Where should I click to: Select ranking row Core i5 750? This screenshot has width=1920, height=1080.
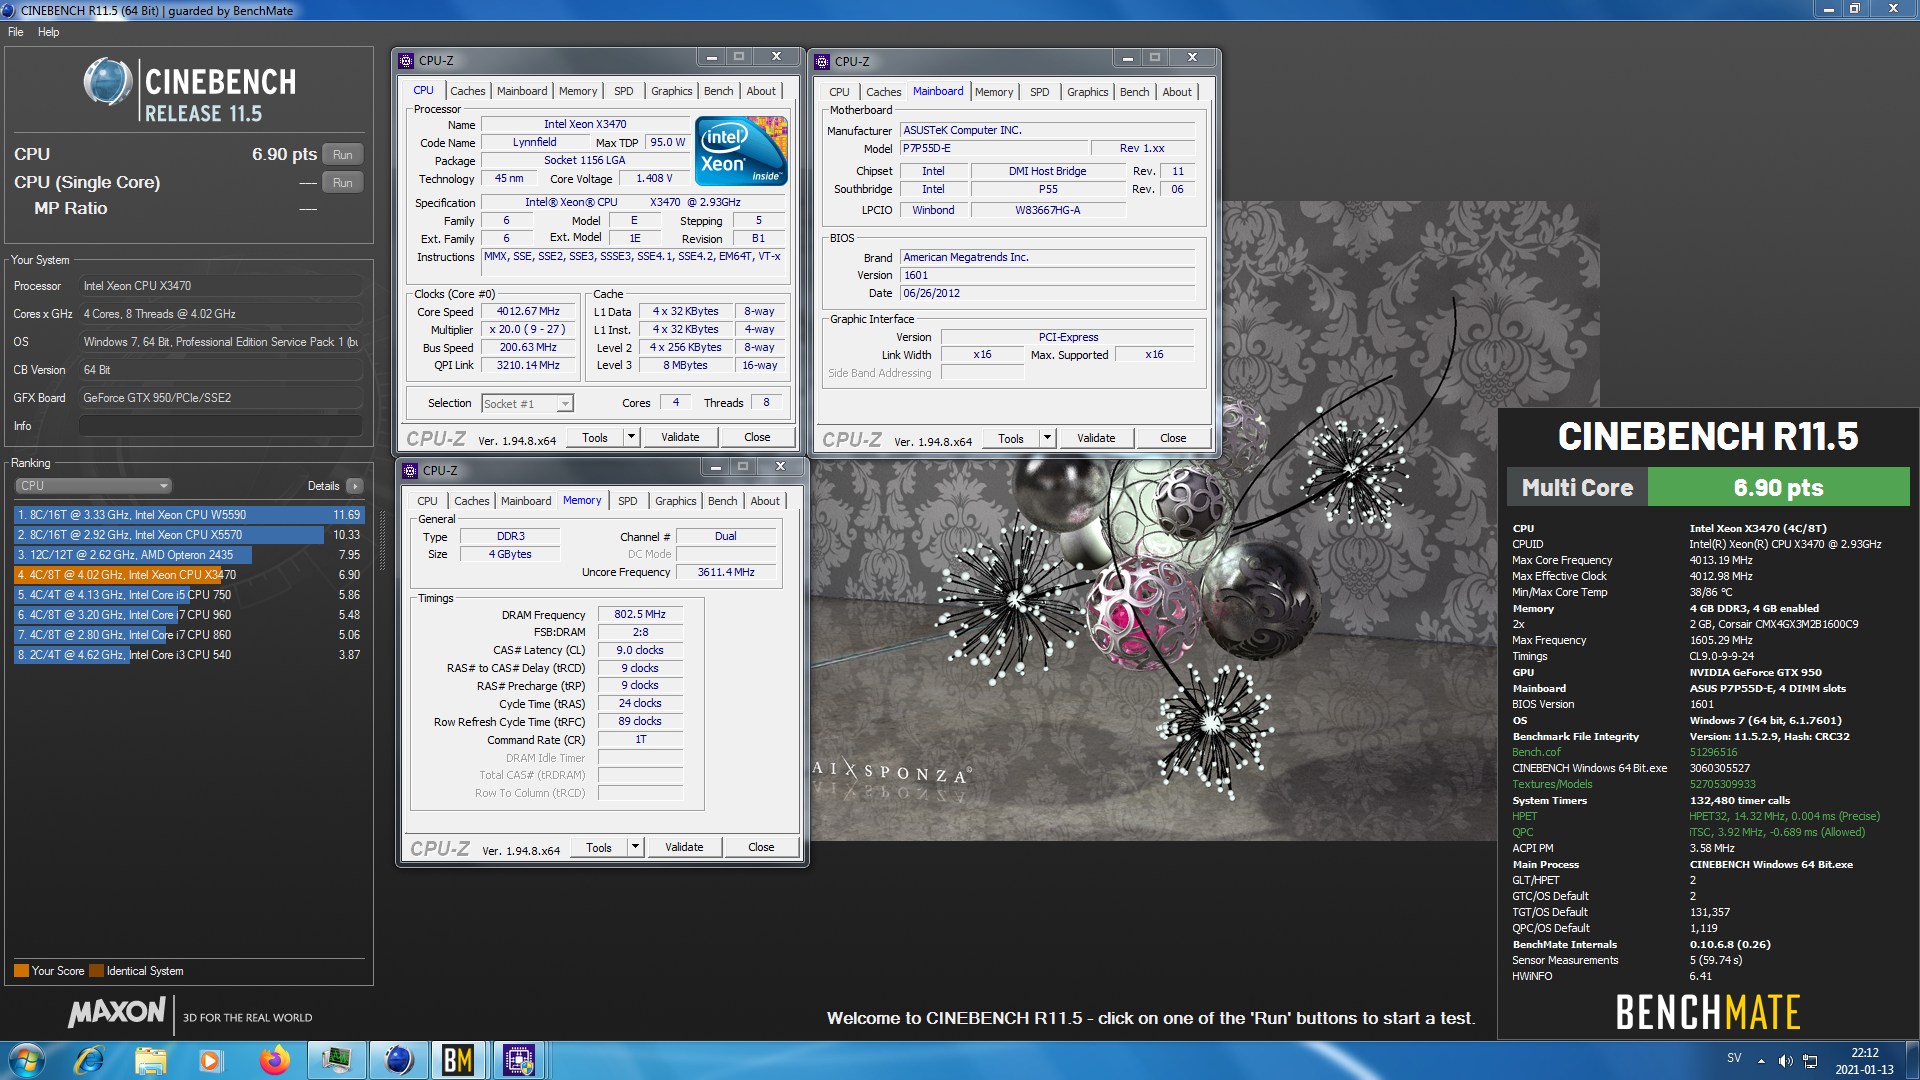[x=189, y=595]
